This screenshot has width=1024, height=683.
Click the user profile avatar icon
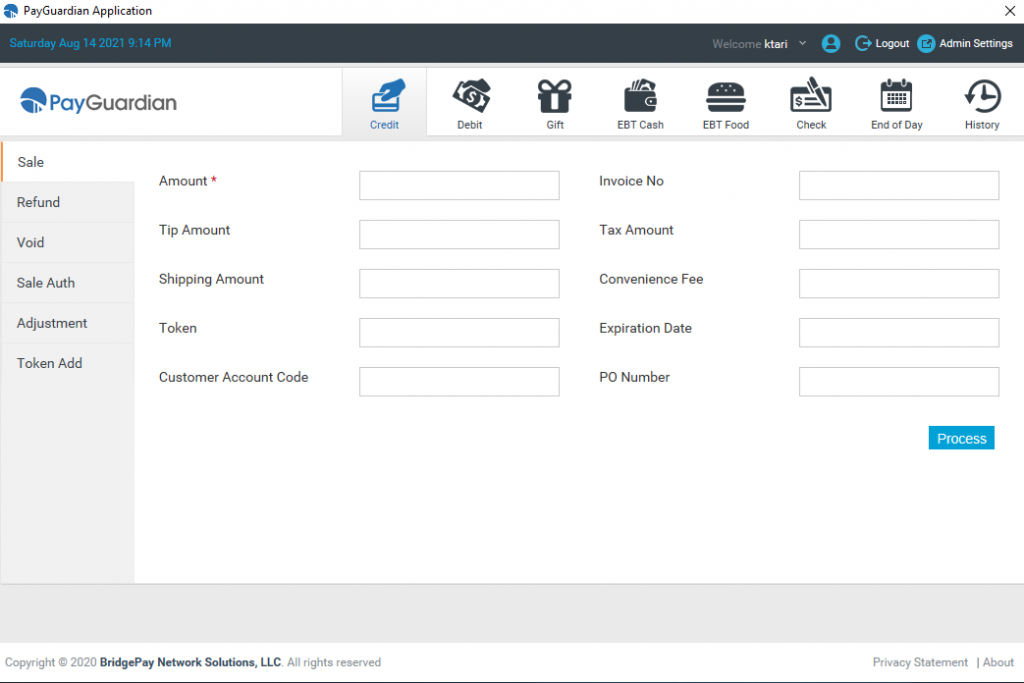[830, 44]
